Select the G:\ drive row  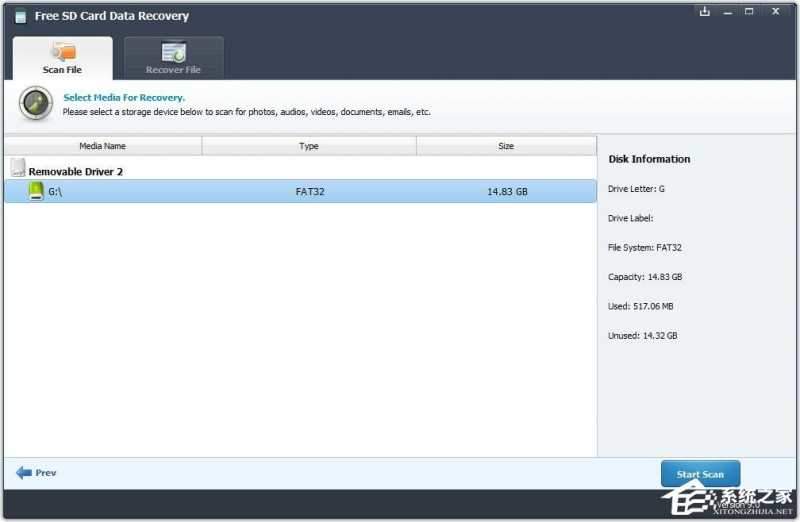coord(301,191)
